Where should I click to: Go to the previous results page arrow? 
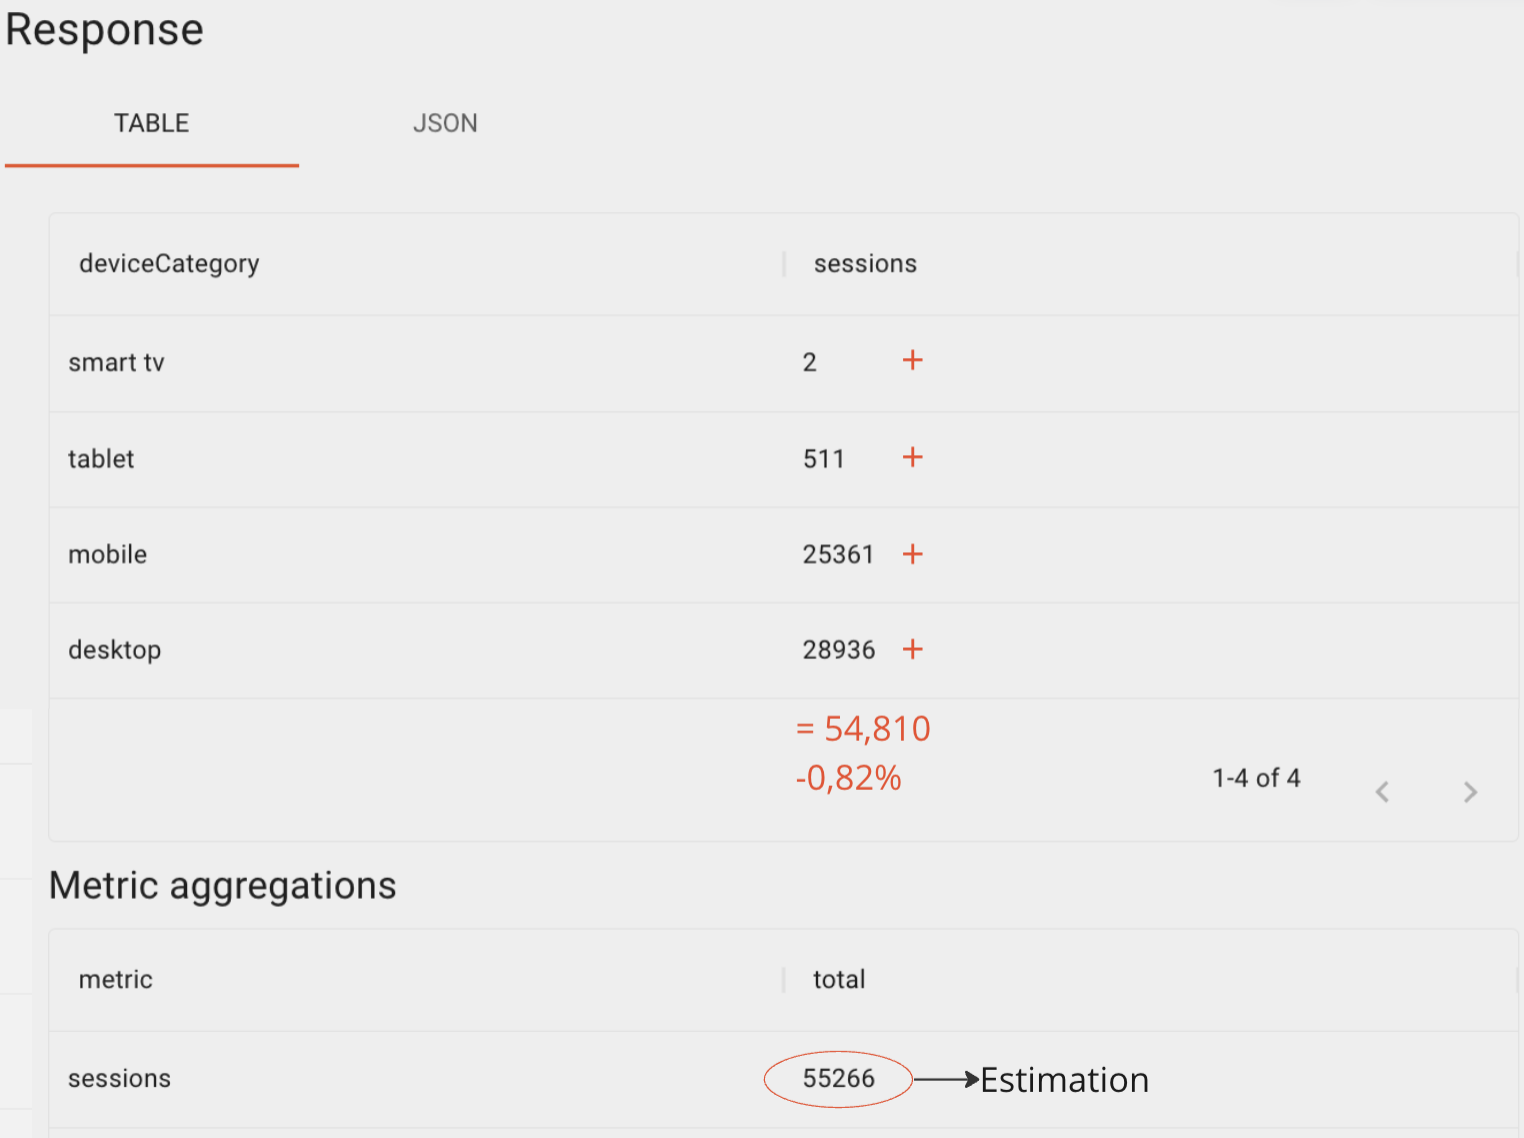[x=1382, y=792]
